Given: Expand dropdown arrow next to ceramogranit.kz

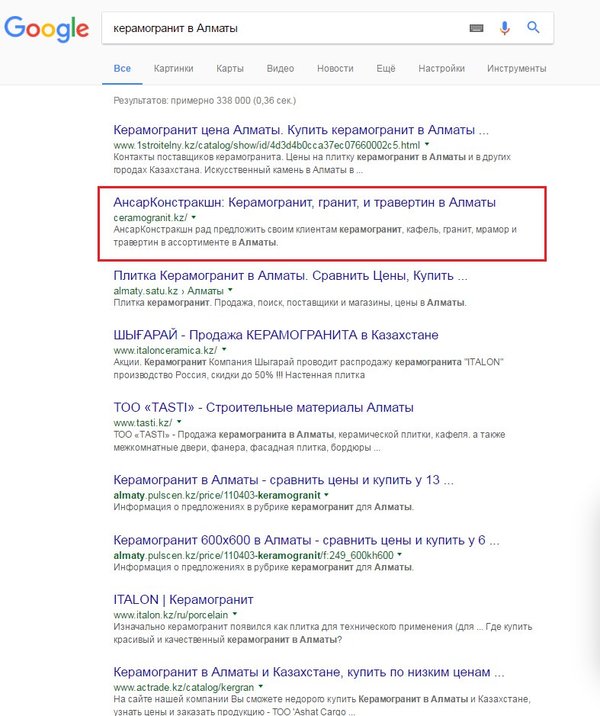Looking at the screenshot, I should pyautogui.click(x=194, y=217).
